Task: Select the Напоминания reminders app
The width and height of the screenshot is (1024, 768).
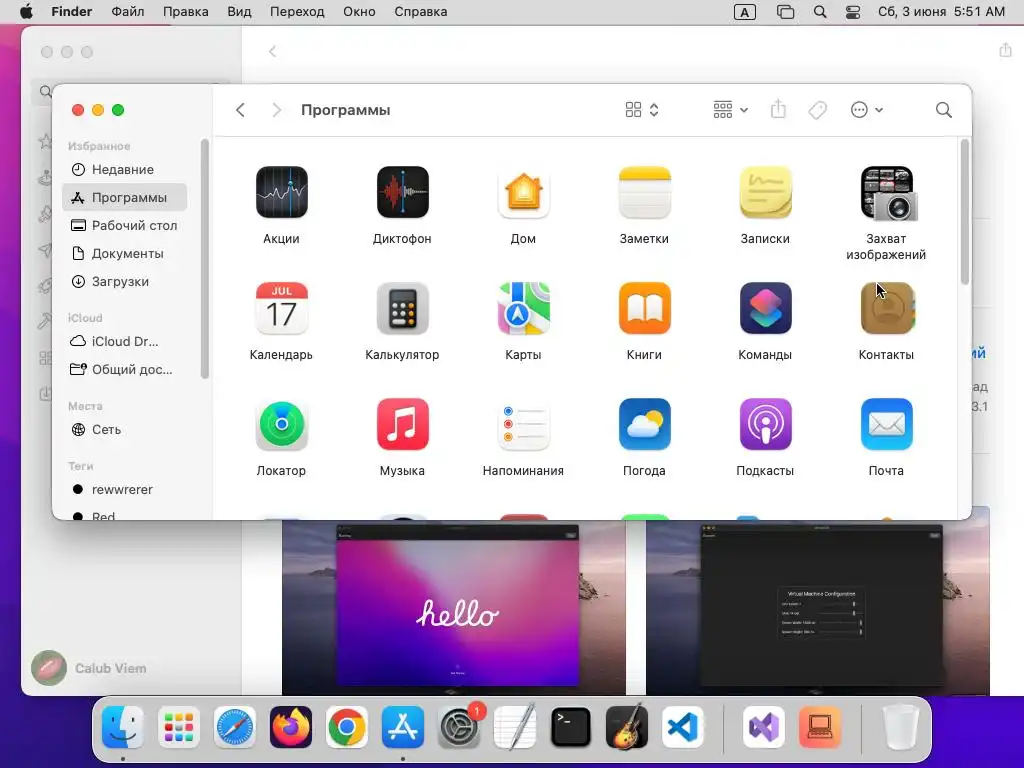Action: click(x=523, y=424)
